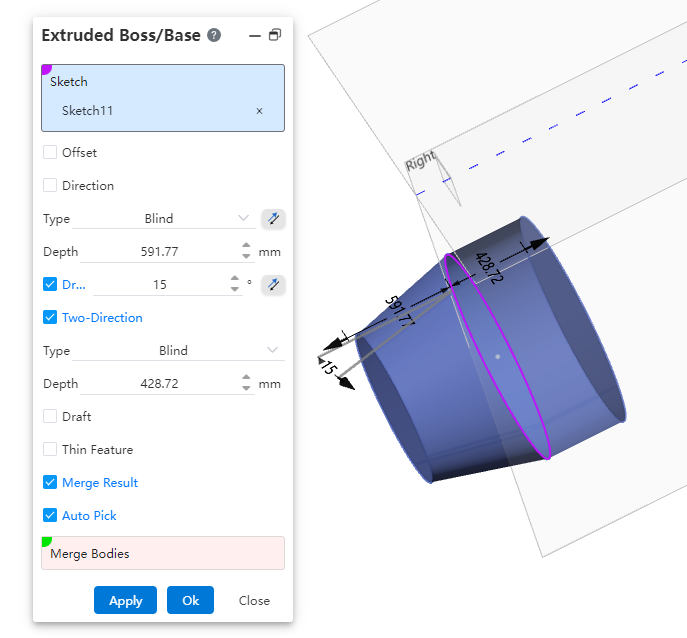Minimize the Extruded Boss/Base panel
The width and height of the screenshot is (687, 638).
pyautogui.click(x=255, y=35)
